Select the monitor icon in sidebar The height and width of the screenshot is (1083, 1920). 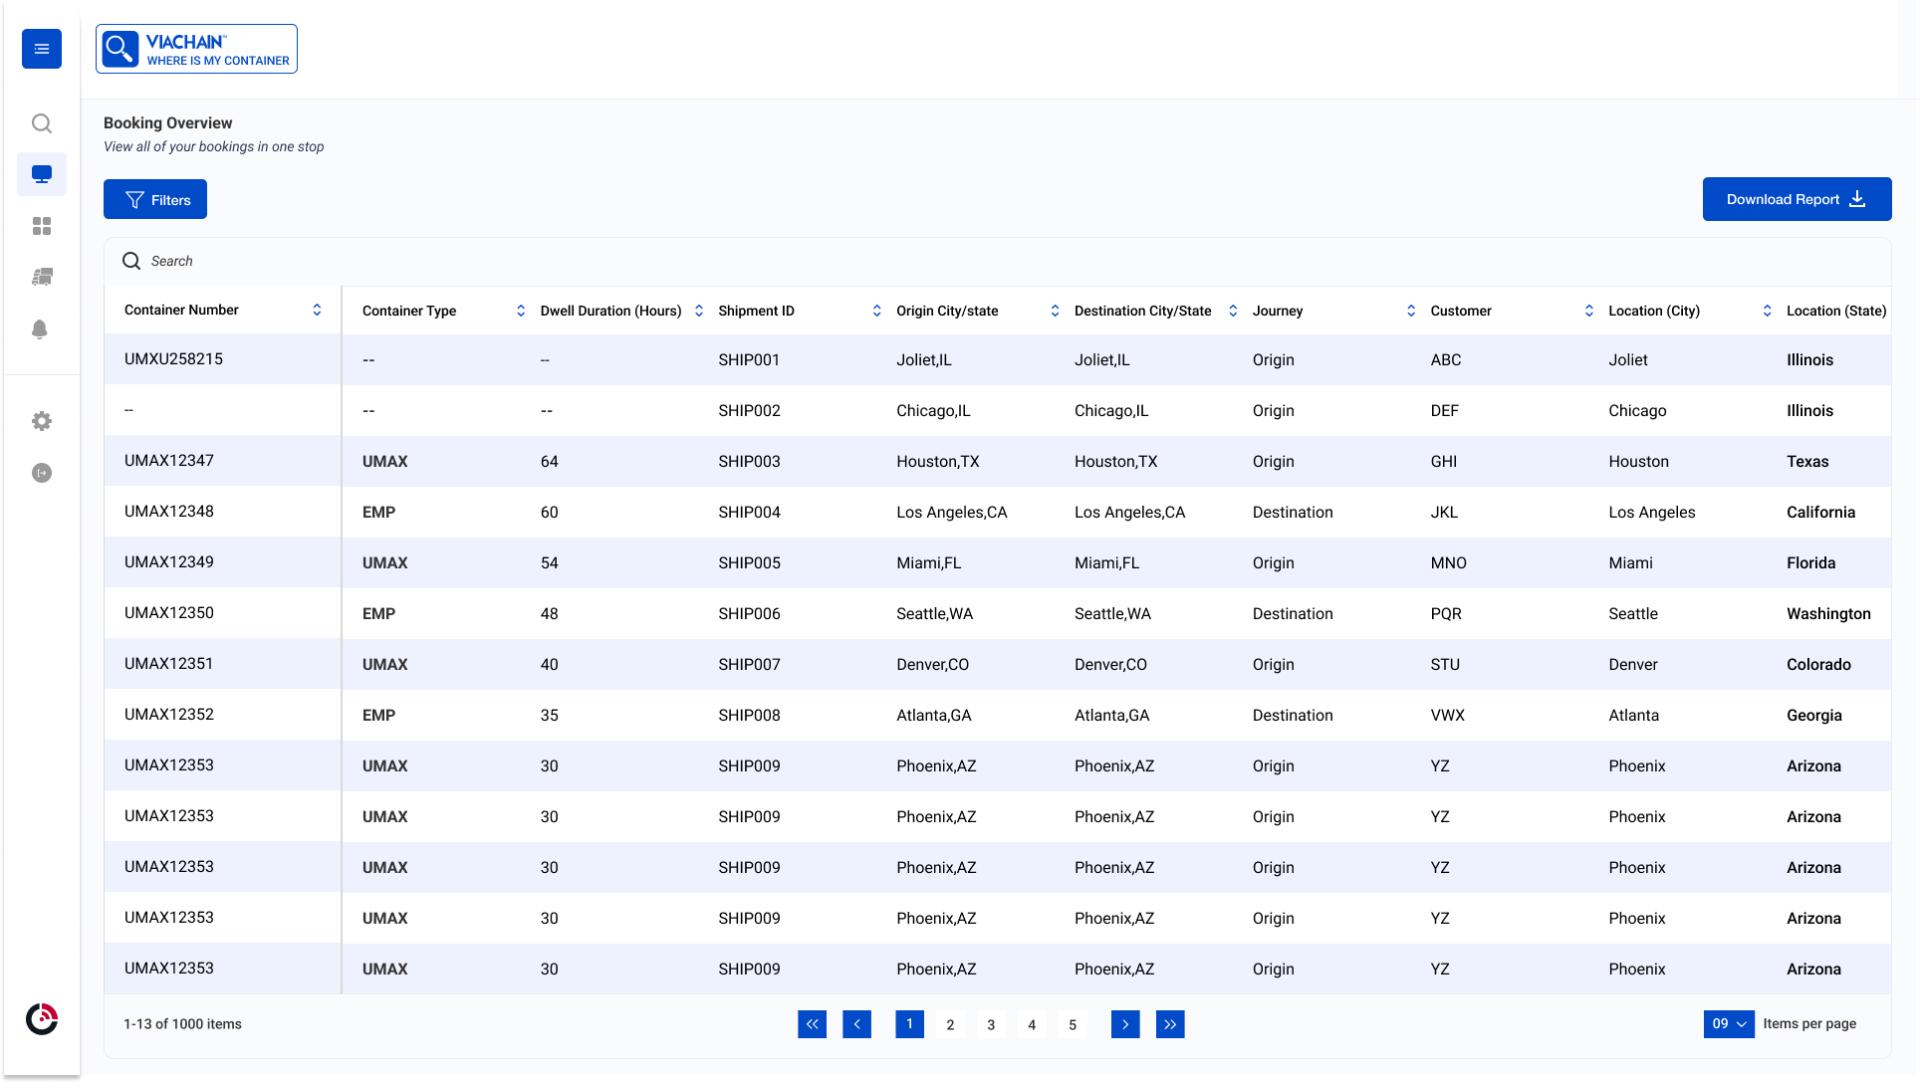tap(42, 174)
